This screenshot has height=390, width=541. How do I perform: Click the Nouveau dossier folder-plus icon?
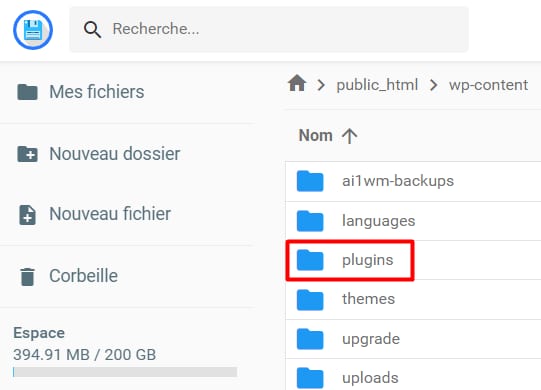[27, 154]
